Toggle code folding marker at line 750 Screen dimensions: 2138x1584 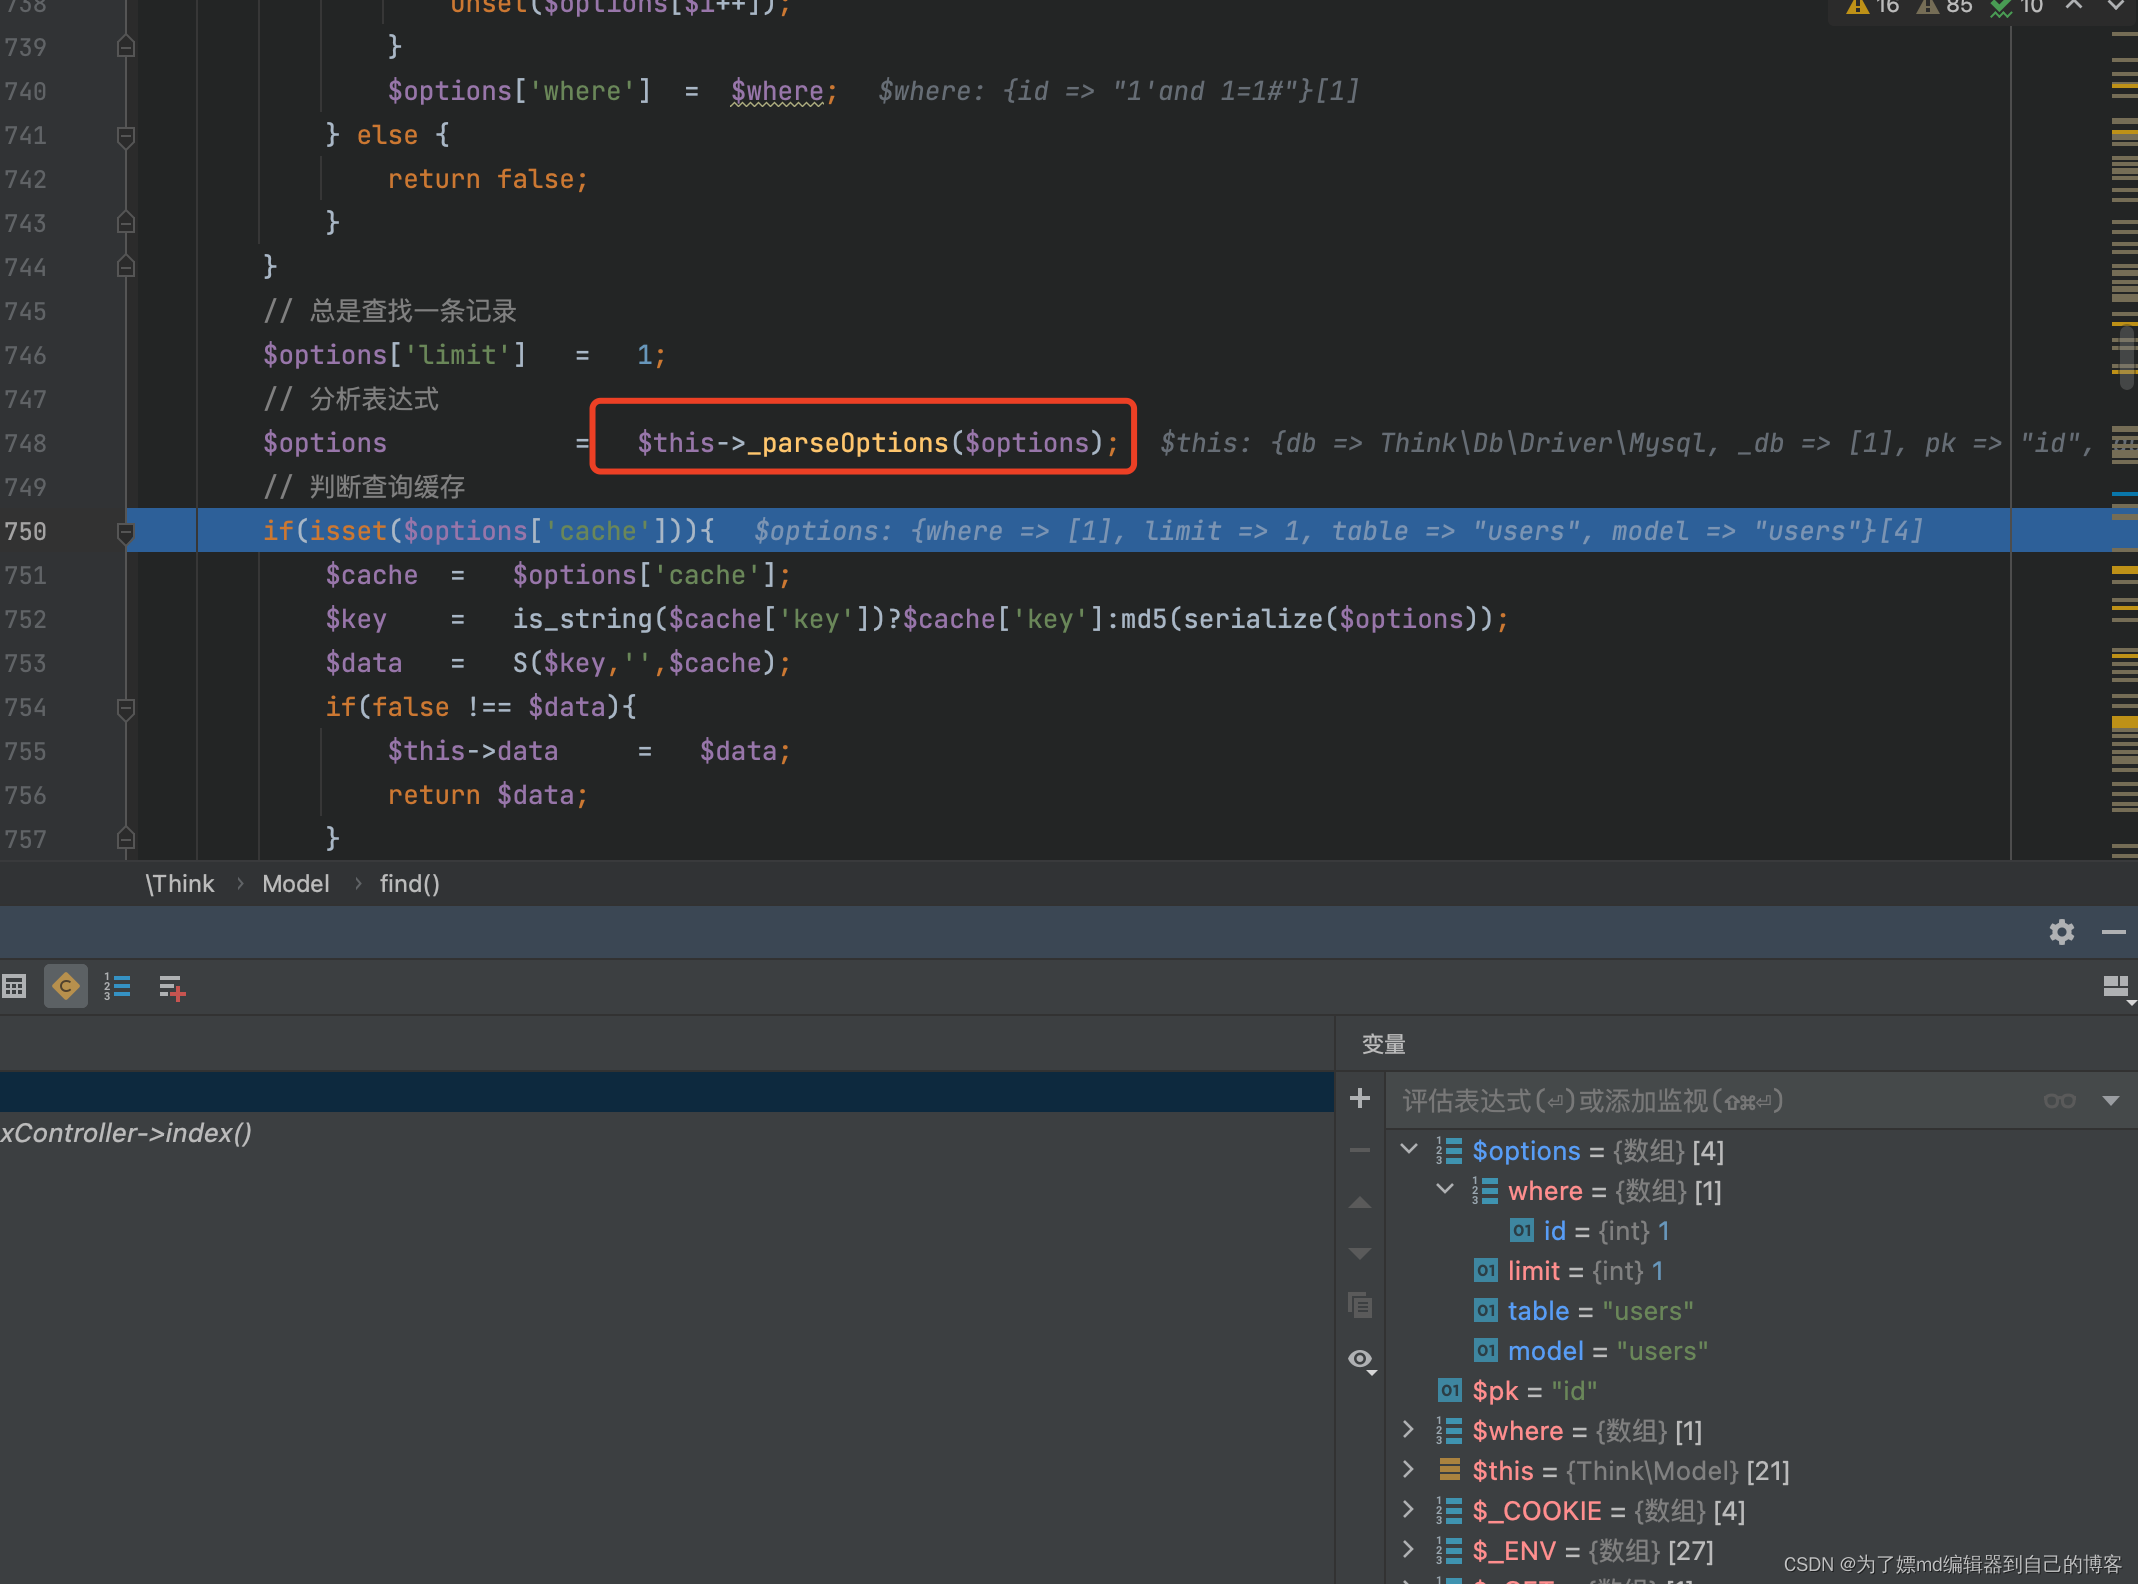(126, 531)
